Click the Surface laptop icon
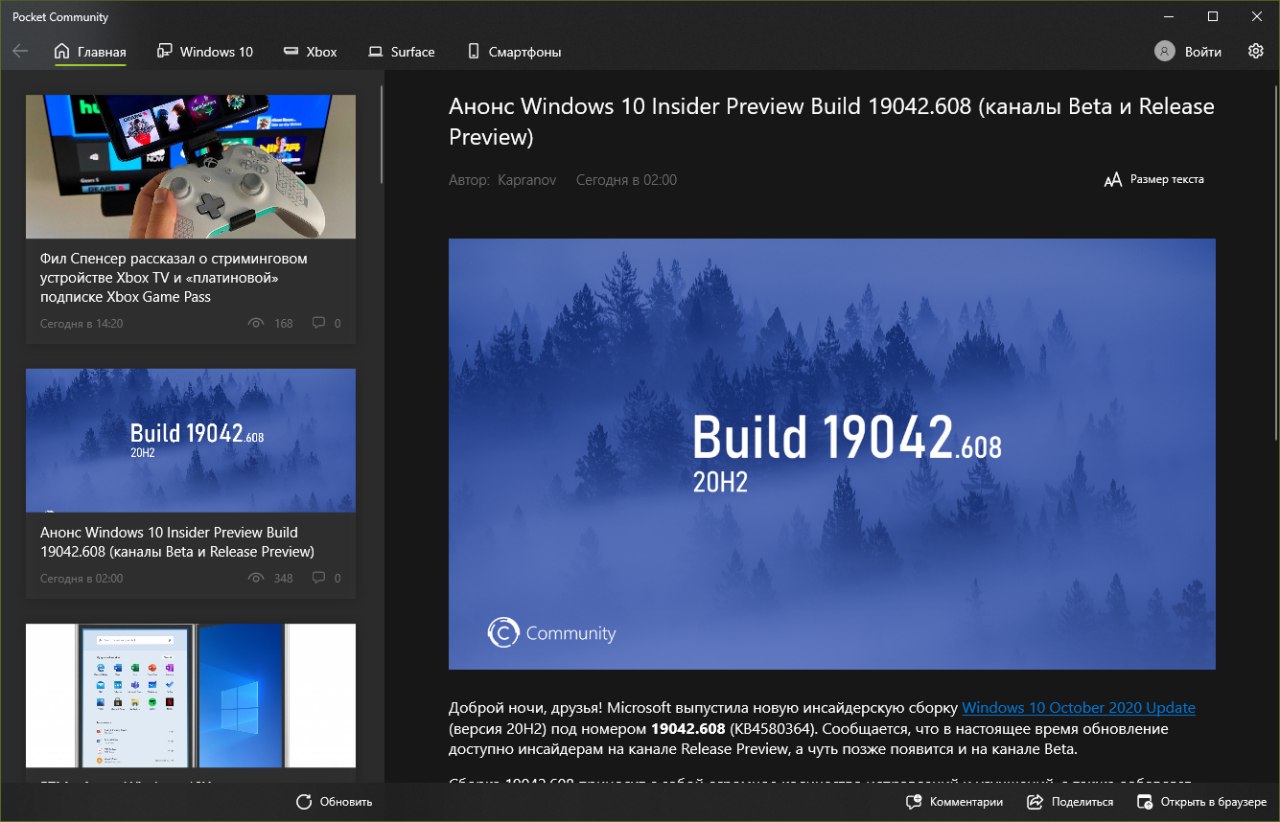The height and width of the screenshot is (822, 1280). point(375,51)
